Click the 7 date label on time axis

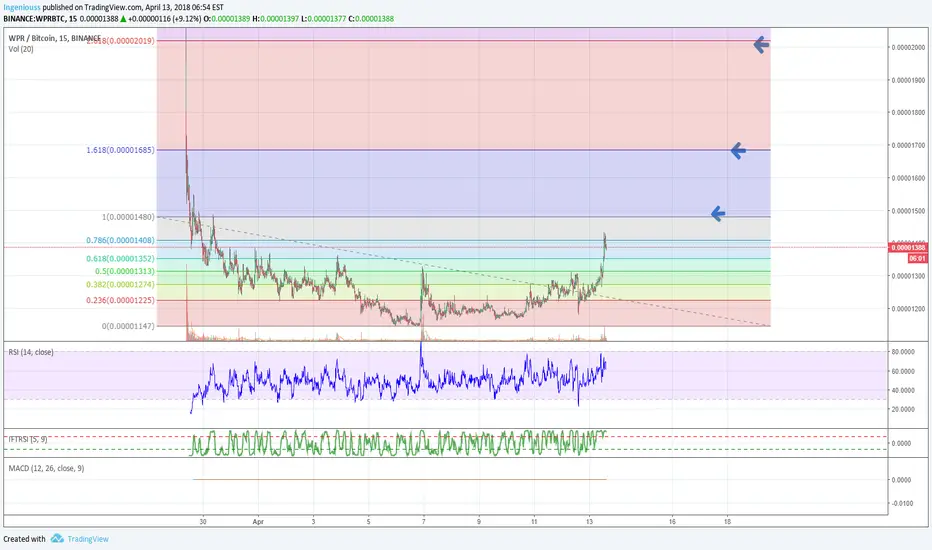click(424, 521)
